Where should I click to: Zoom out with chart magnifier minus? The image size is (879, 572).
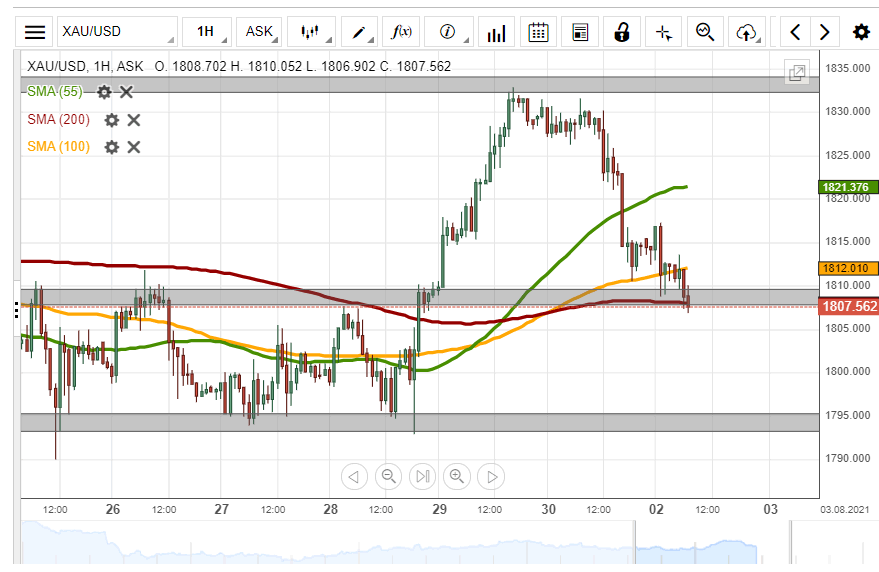389,476
